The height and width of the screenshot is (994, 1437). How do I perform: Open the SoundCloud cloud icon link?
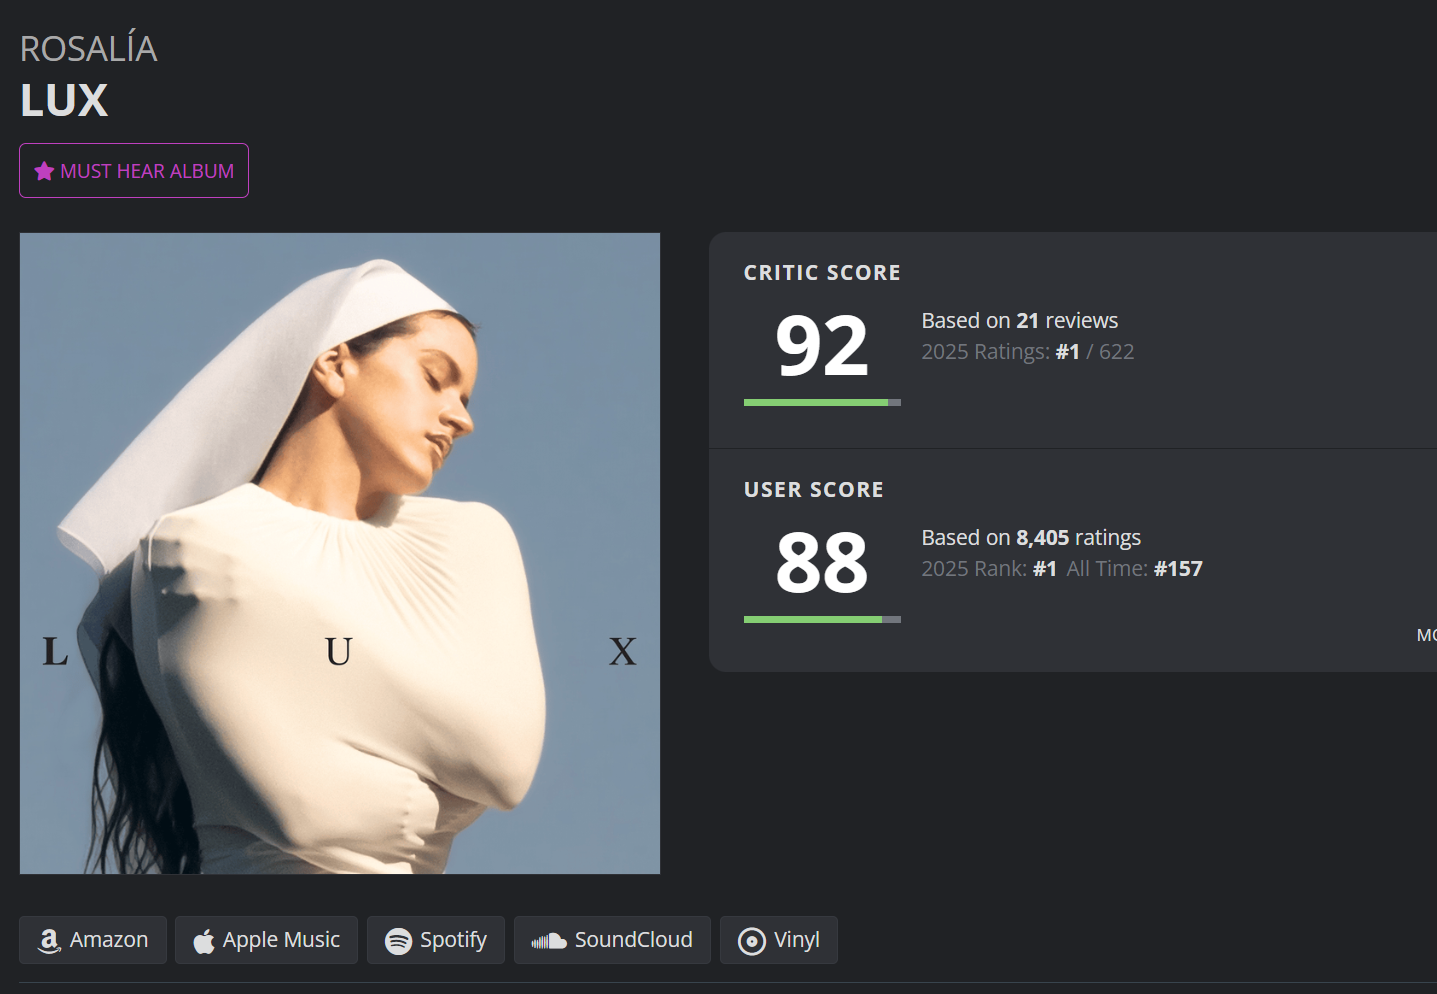coord(548,941)
